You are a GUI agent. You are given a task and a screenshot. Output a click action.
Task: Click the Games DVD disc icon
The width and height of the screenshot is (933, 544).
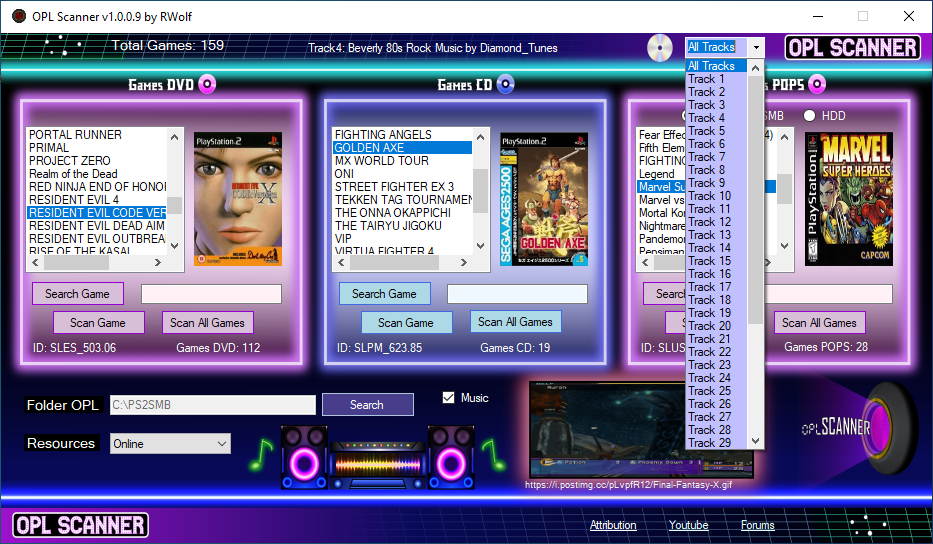click(207, 85)
